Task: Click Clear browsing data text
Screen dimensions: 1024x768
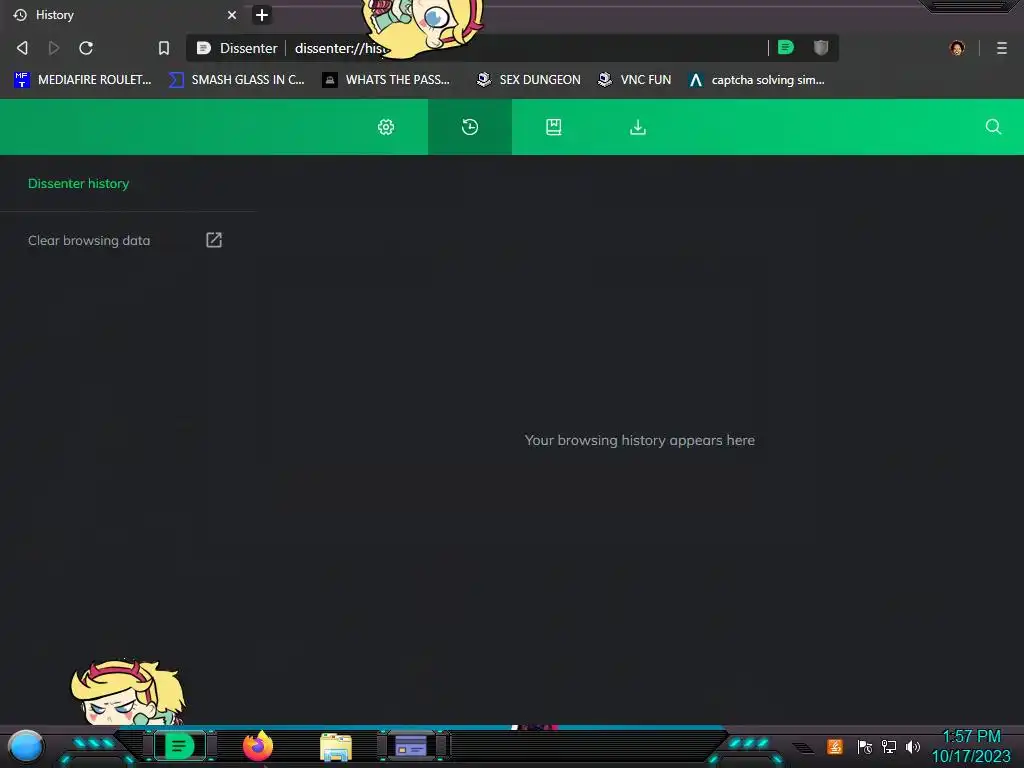Action: 89,240
